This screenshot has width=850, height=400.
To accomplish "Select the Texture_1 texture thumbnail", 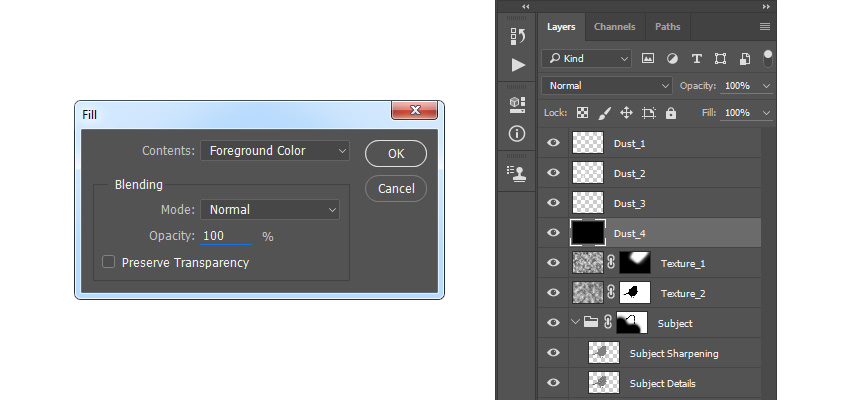I will pos(588,263).
